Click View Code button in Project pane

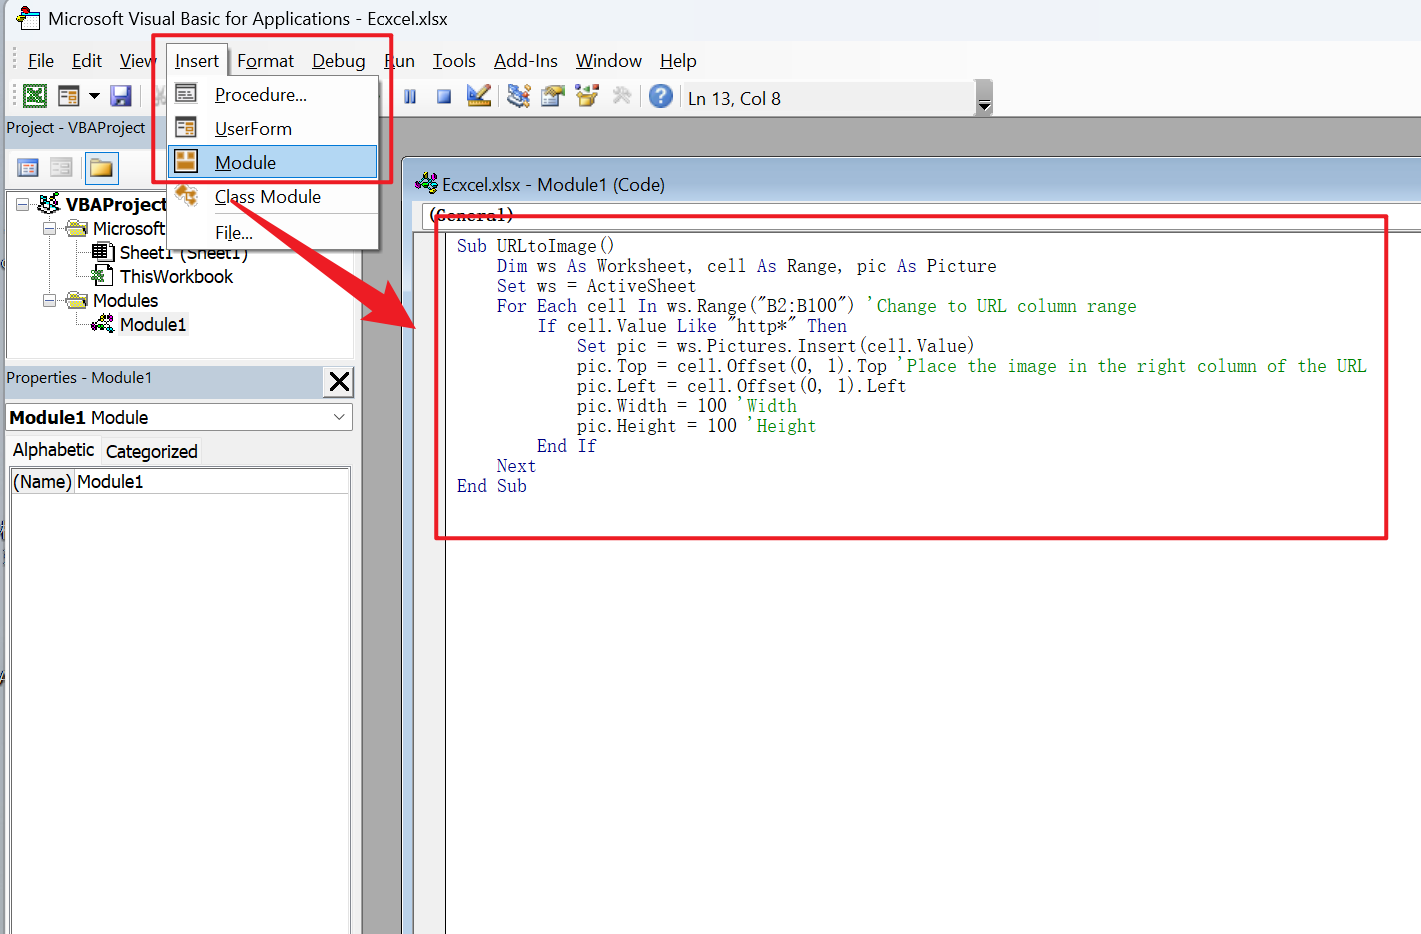coord(28,168)
